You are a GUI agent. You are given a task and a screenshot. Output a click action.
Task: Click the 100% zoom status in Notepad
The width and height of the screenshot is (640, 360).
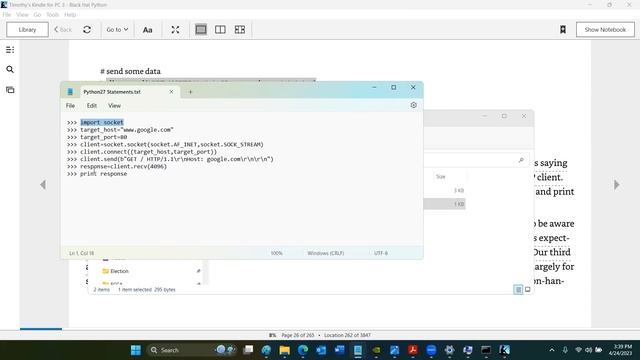[x=276, y=253]
